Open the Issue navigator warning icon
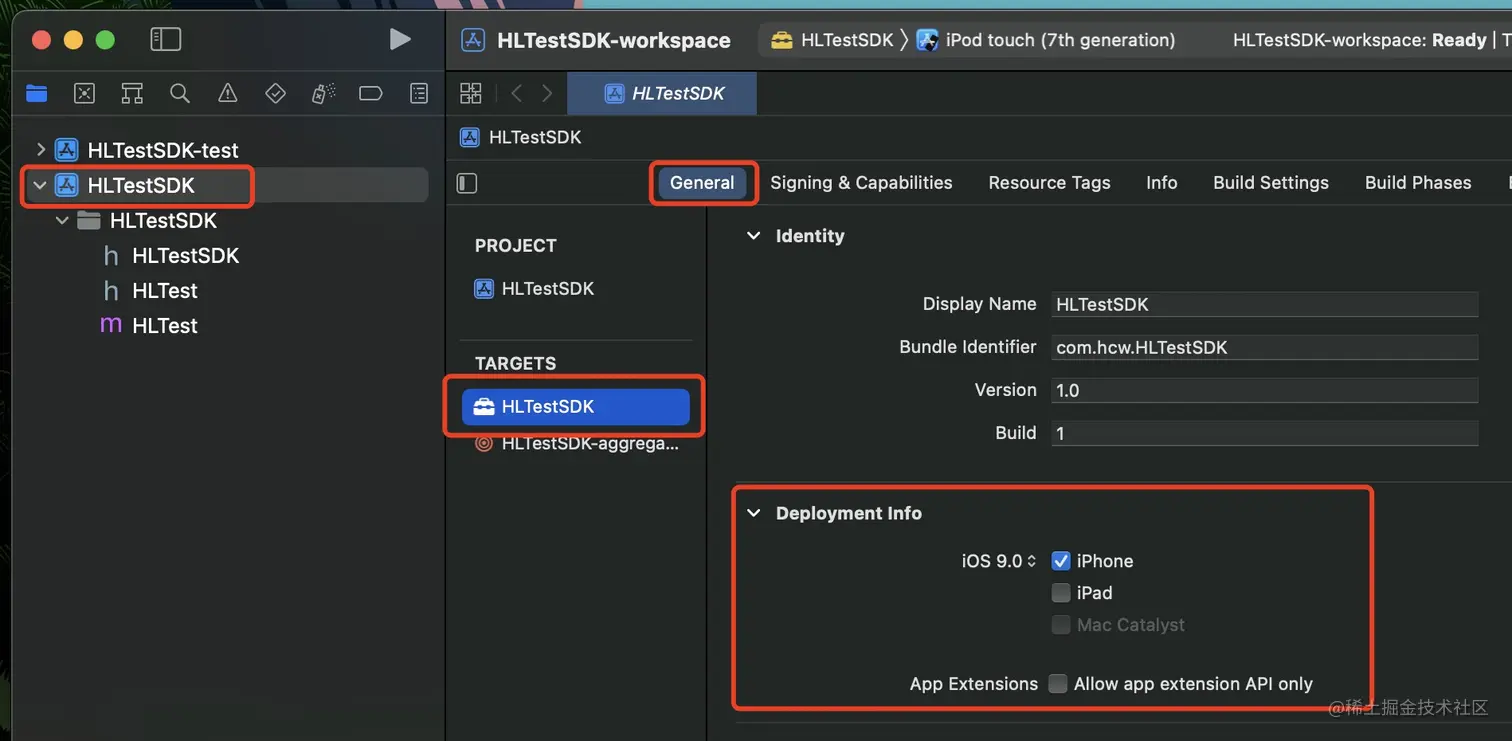 228,94
